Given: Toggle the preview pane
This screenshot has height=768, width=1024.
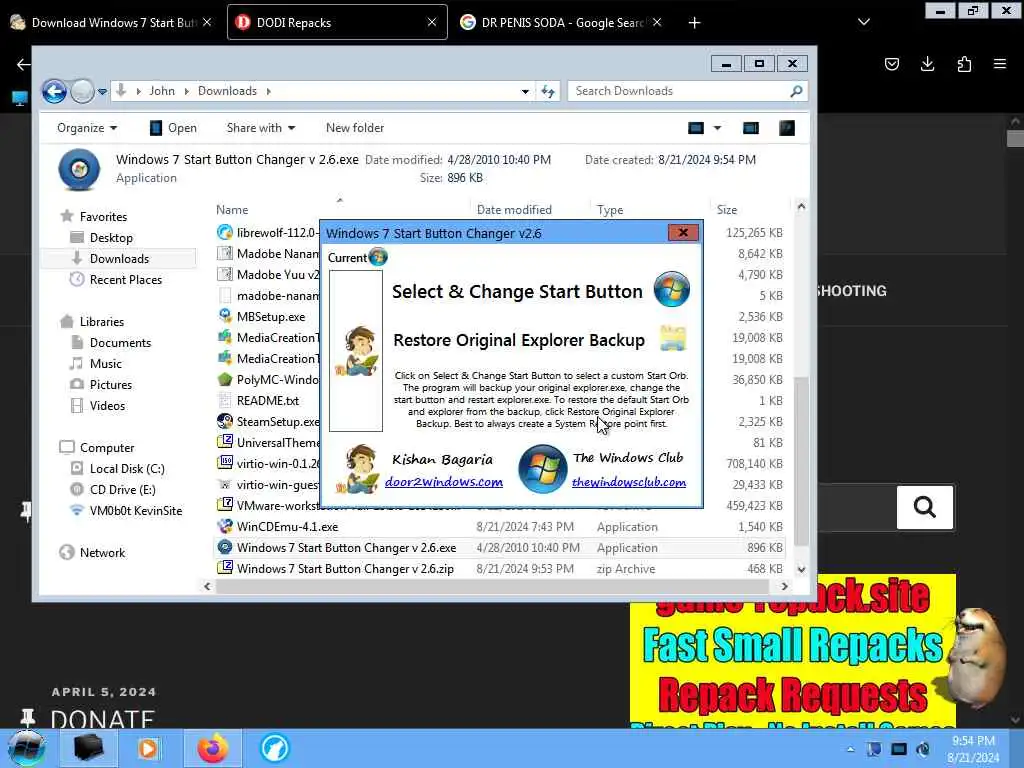Looking at the screenshot, I should [x=751, y=128].
